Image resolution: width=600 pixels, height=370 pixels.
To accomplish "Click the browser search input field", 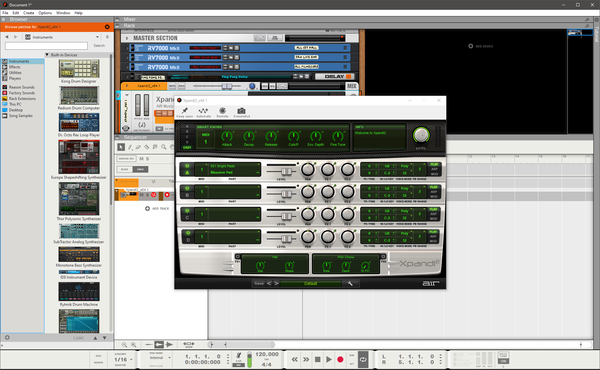I will tap(46, 46).
